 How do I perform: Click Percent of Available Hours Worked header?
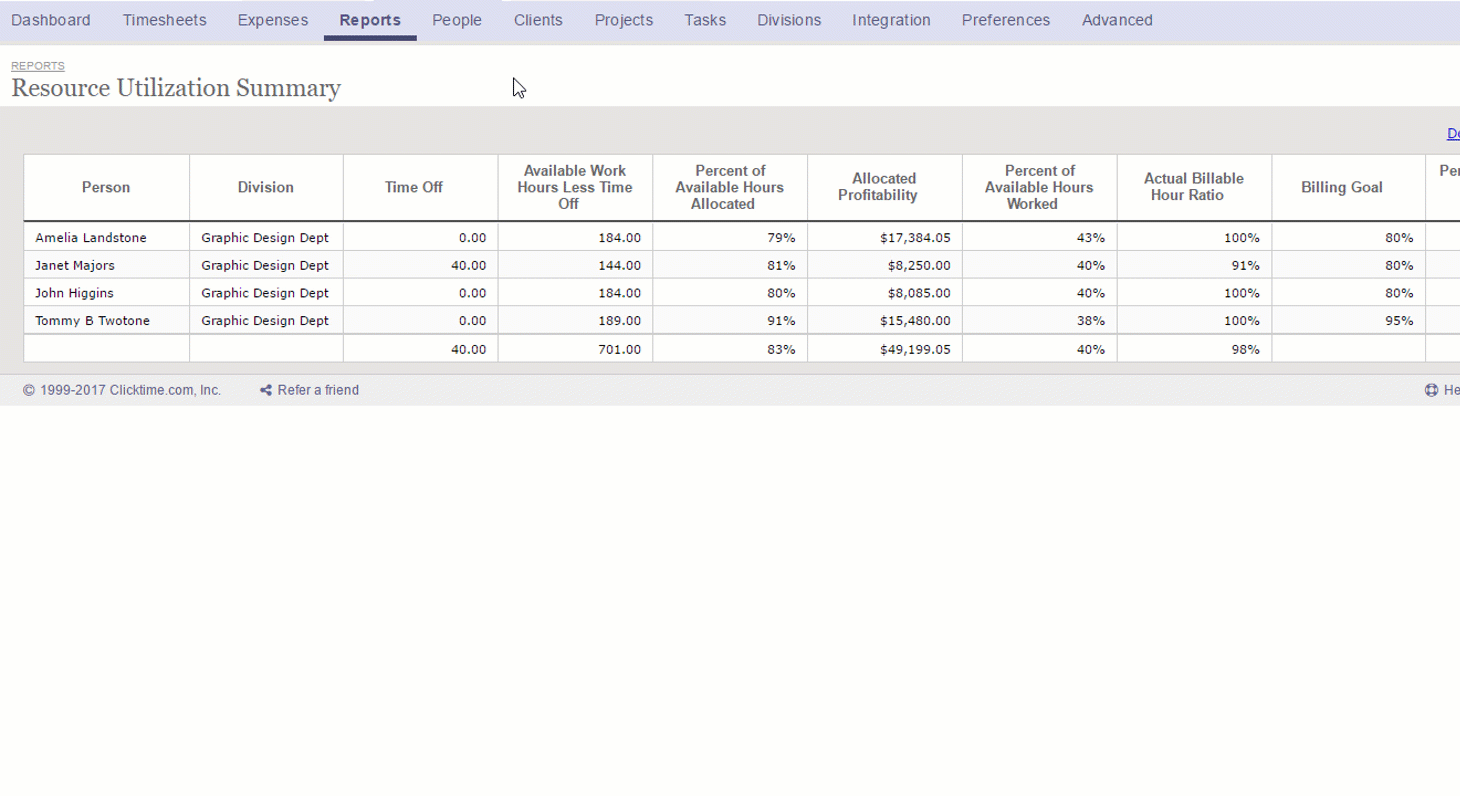point(1039,187)
